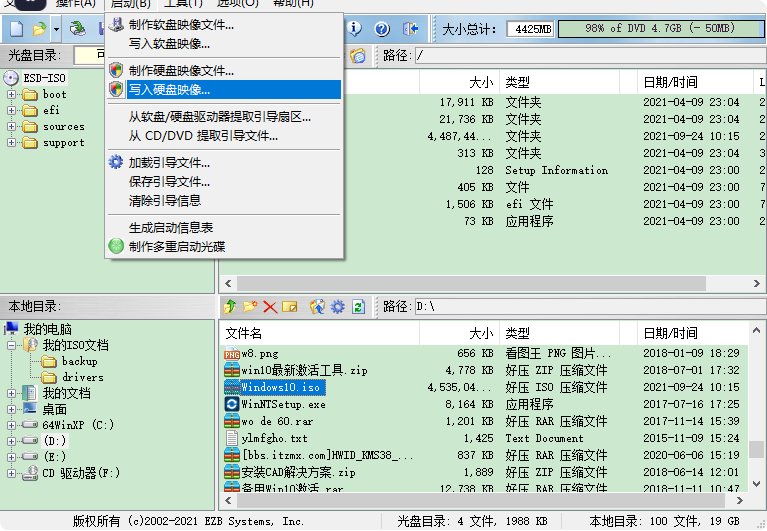Click the blue gear icon in local toolbar
The height and width of the screenshot is (531, 767).
tap(338, 306)
